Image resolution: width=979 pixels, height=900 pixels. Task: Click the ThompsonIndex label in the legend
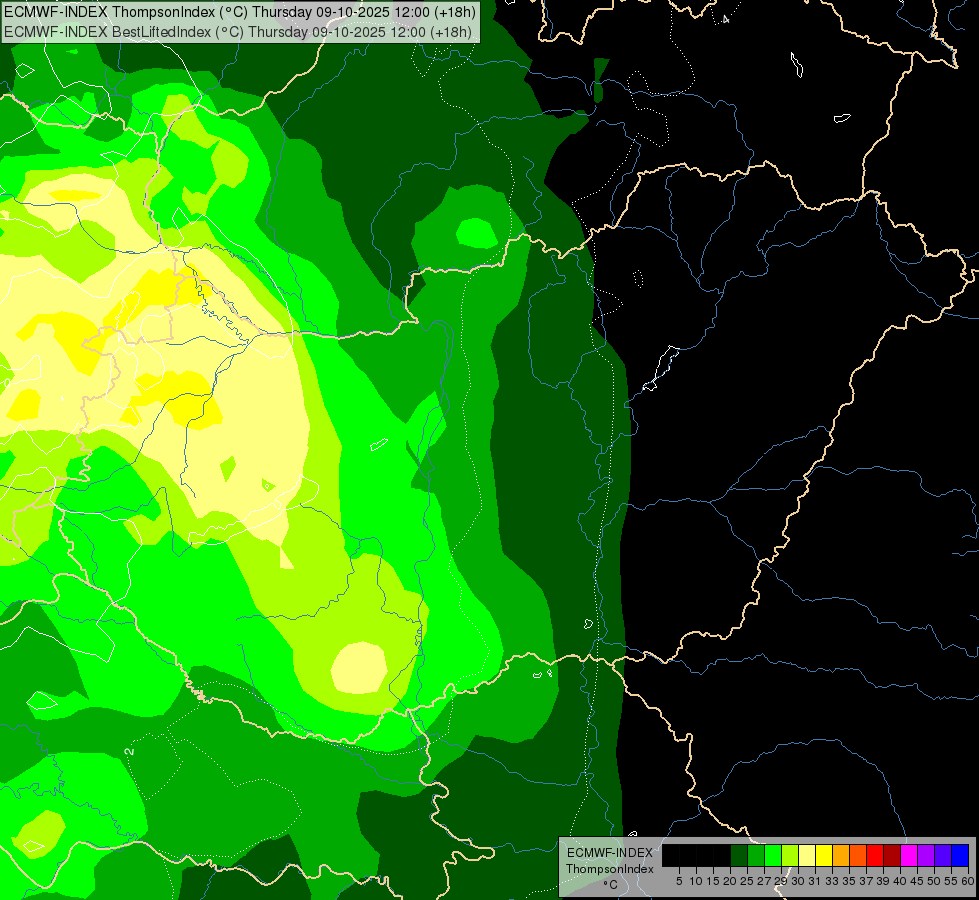(610, 869)
